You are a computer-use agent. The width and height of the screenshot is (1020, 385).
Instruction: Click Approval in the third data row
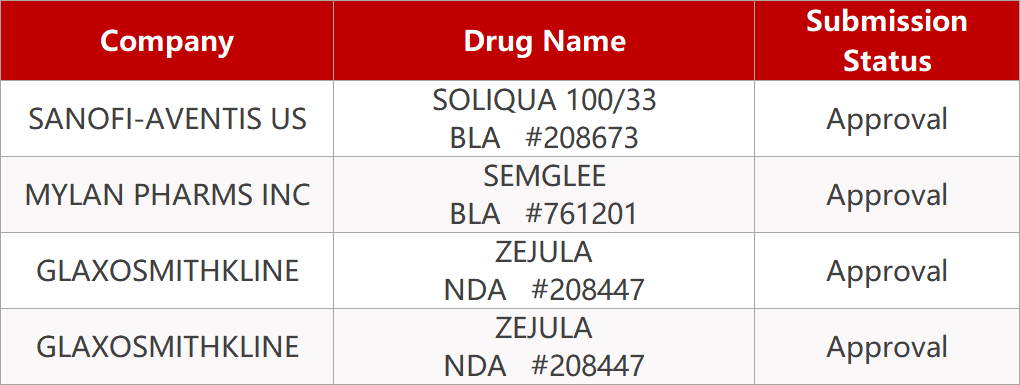coord(887,271)
